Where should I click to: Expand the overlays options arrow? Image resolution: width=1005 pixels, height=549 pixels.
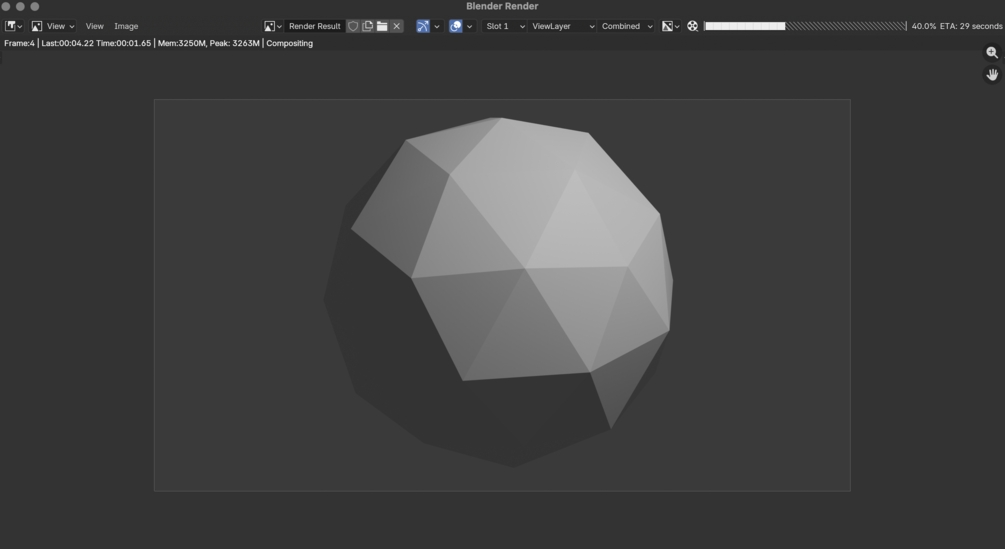470,26
